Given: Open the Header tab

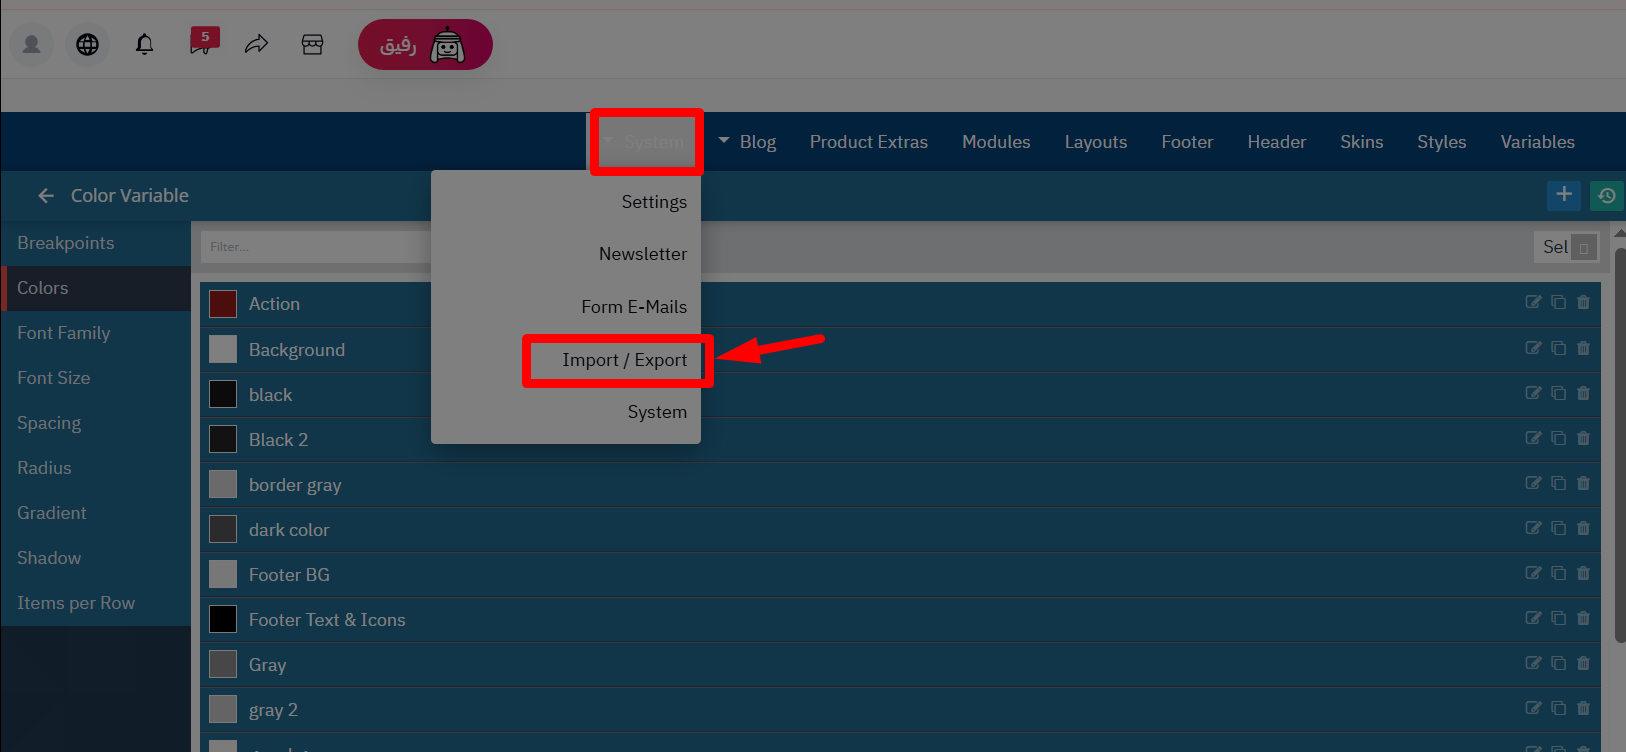Looking at the screenshot, I should pyautogui.click(x=1277, y=142).
